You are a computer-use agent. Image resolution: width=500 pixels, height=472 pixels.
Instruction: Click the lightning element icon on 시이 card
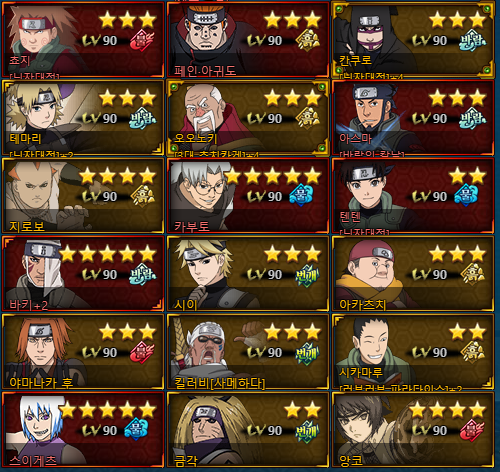tap(307, 275)
